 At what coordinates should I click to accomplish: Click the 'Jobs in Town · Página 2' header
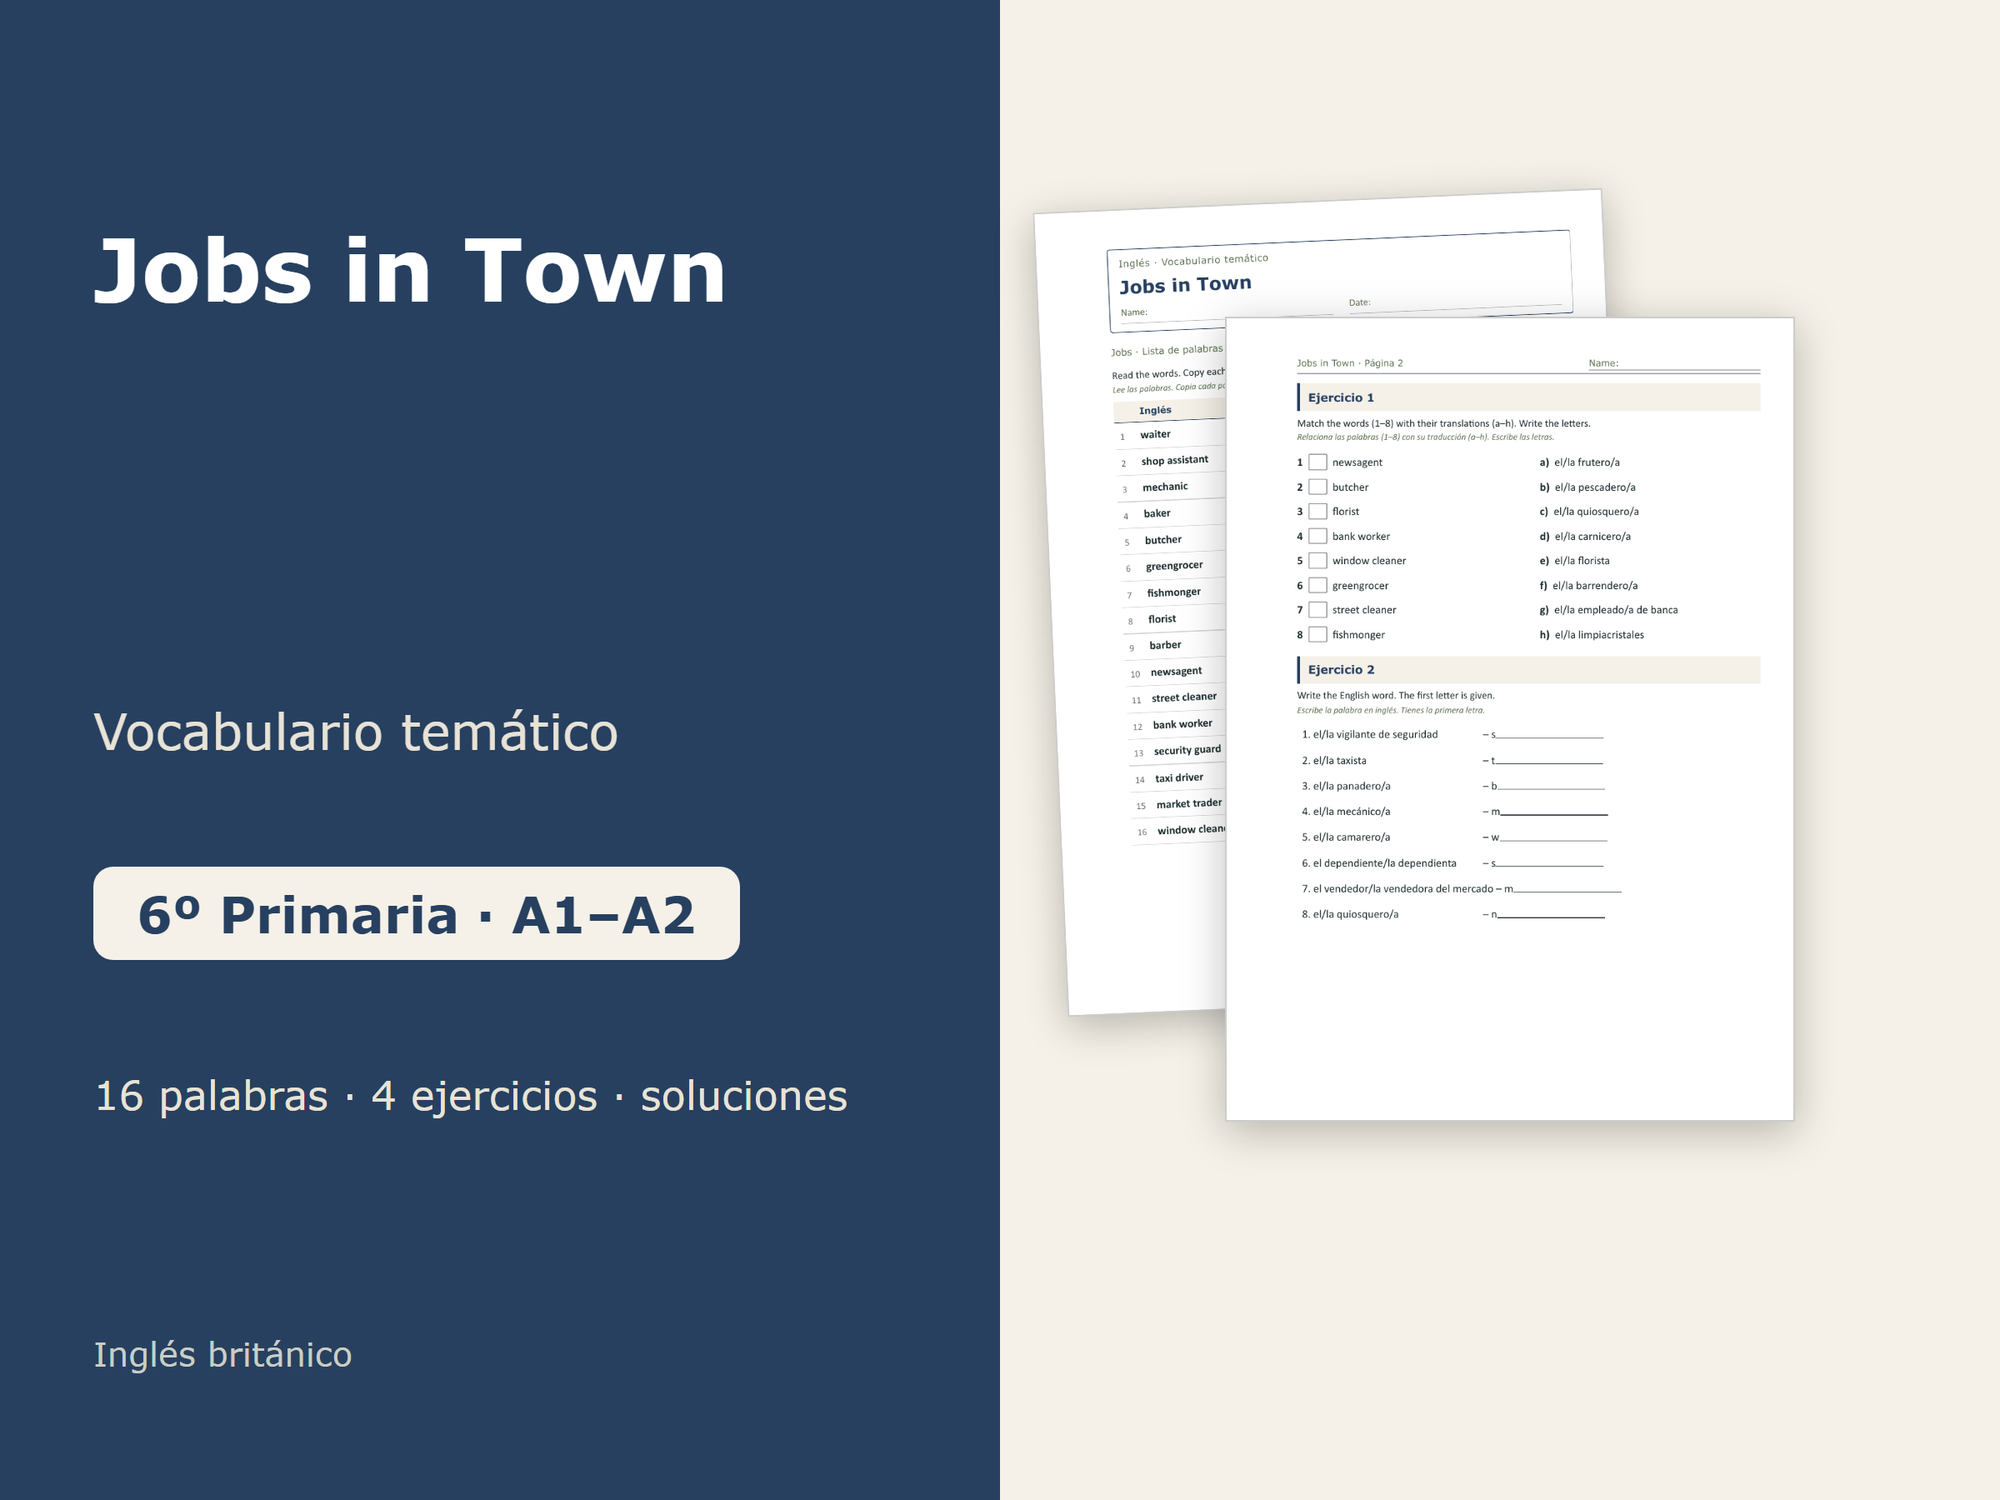1350,363
